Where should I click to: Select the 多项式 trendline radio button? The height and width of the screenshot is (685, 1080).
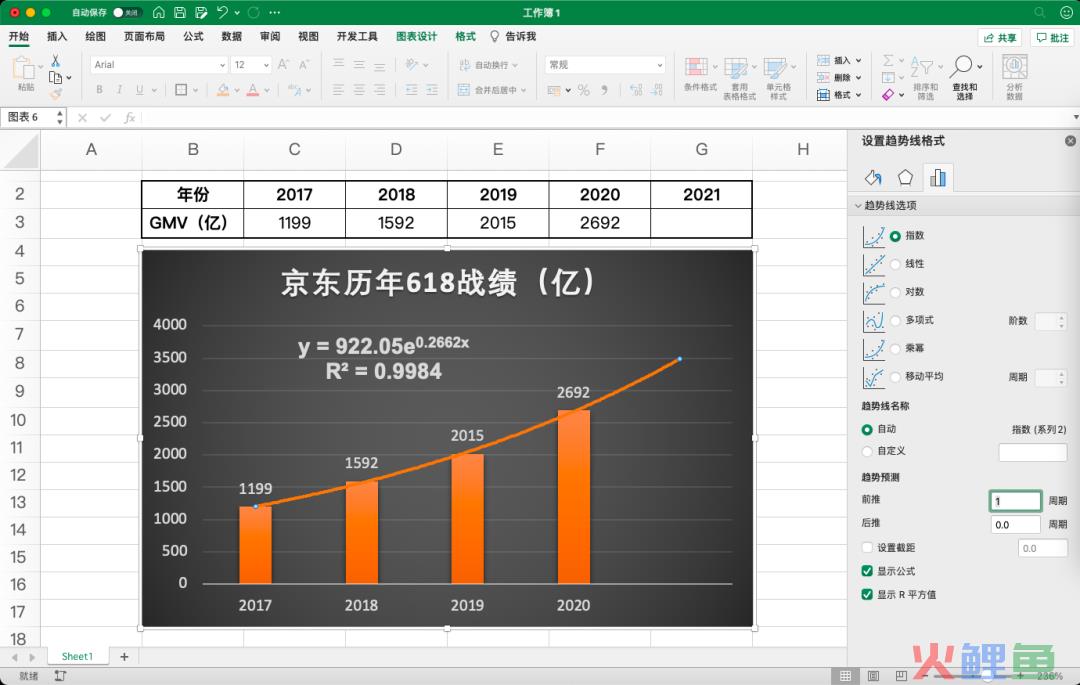coord(895,321)
